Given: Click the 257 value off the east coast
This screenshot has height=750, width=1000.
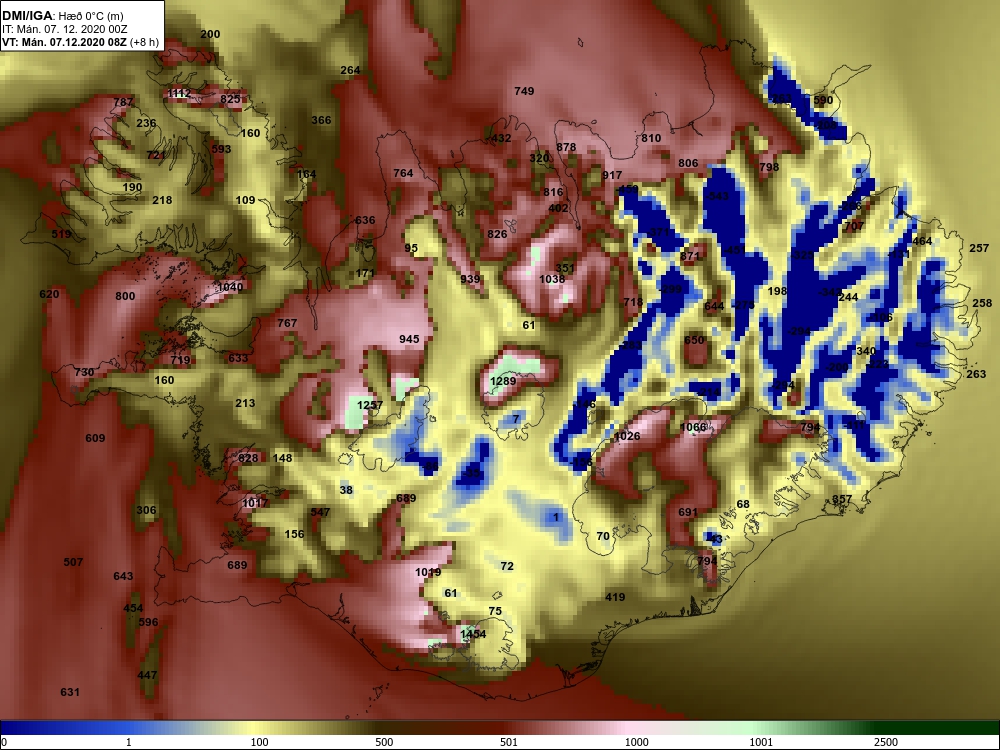Looking at the screenshot, I should (x=979, y=248).
